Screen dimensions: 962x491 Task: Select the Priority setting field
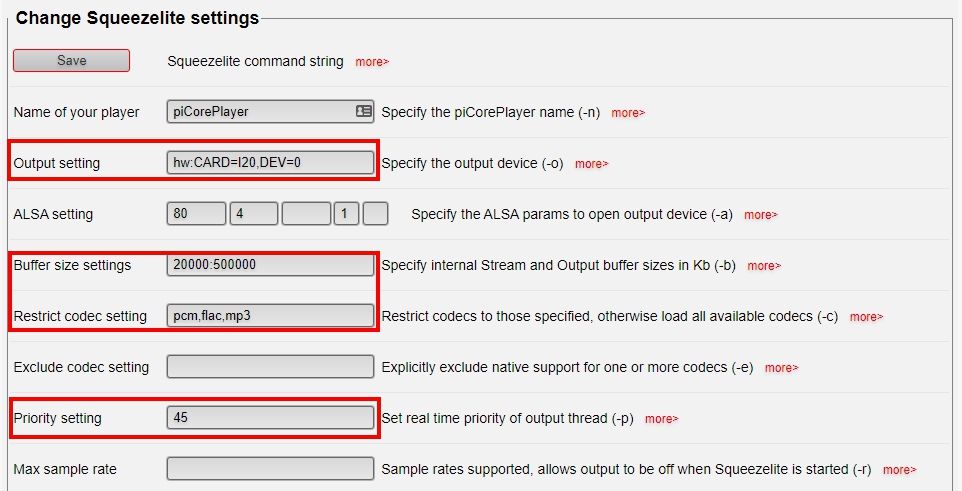pos(270,418)
